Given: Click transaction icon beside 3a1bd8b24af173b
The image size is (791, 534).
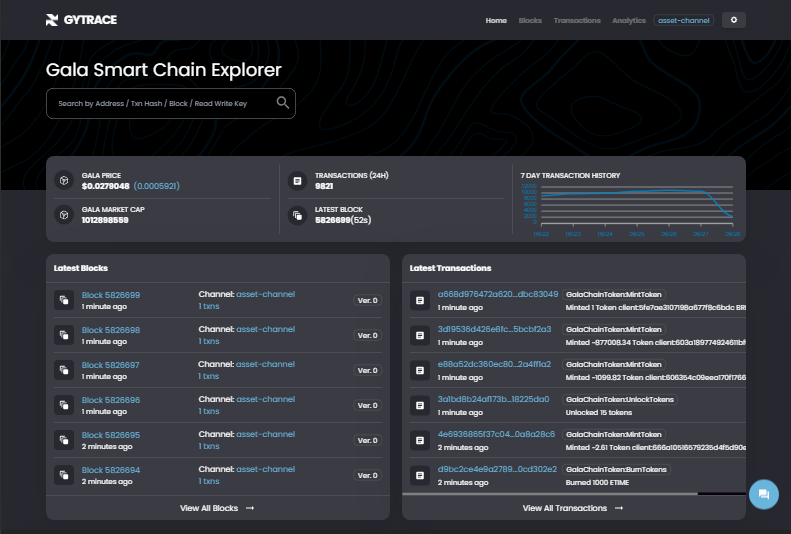Looking at the screenshot, I should tap(420, 405).
